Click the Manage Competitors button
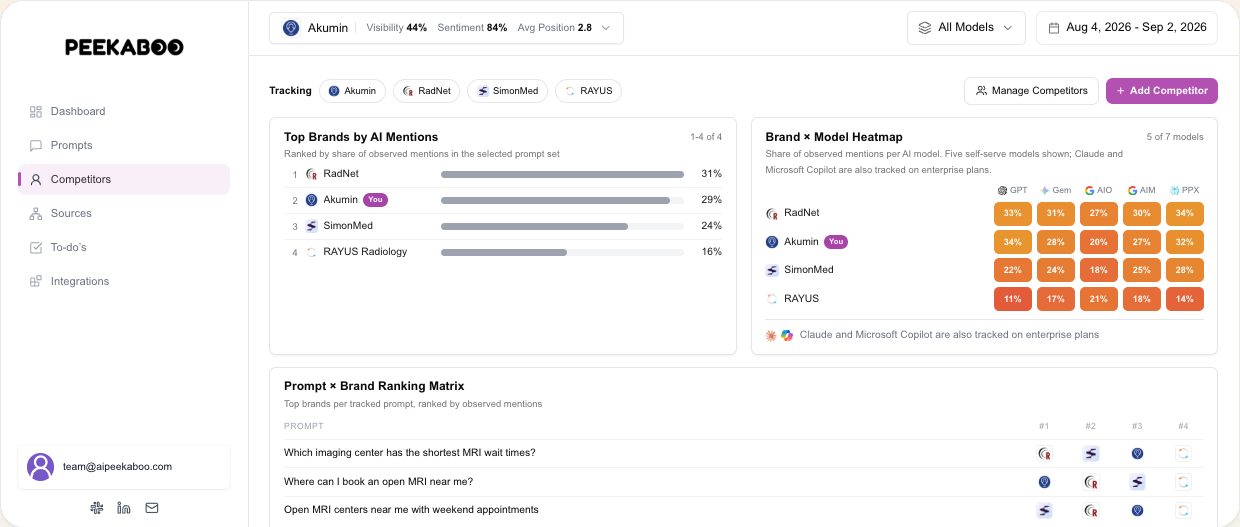1240x527 pixels. (x=1031, y=91)
